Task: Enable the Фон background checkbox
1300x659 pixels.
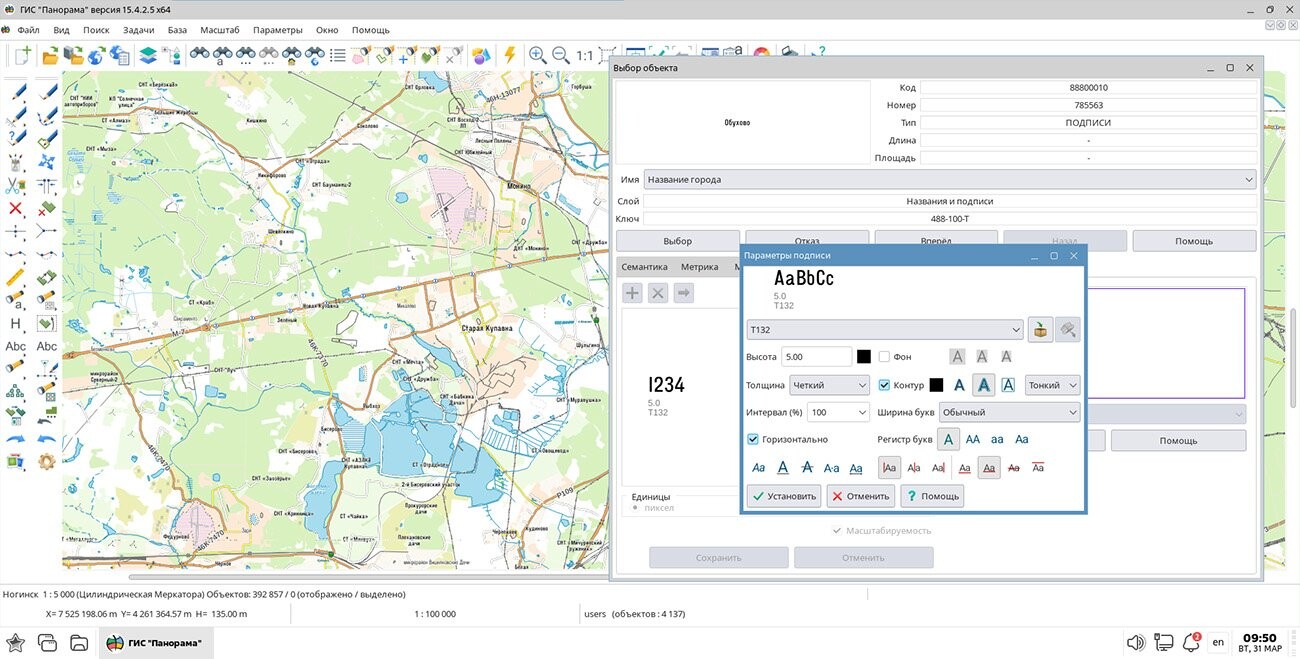Action: coord(884,357)
